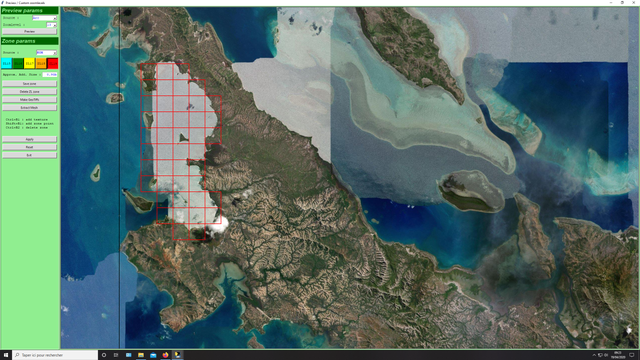
Task: Click the Reset button
Action: (x=29, y=147)
